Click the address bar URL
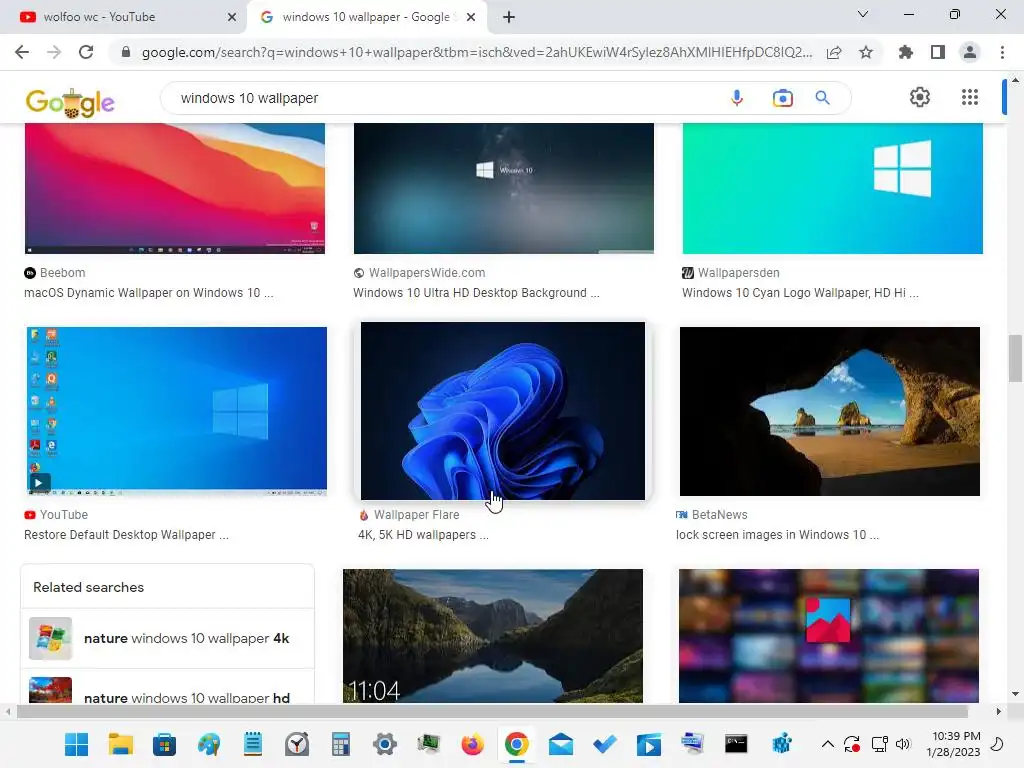 tap(477, 52)
